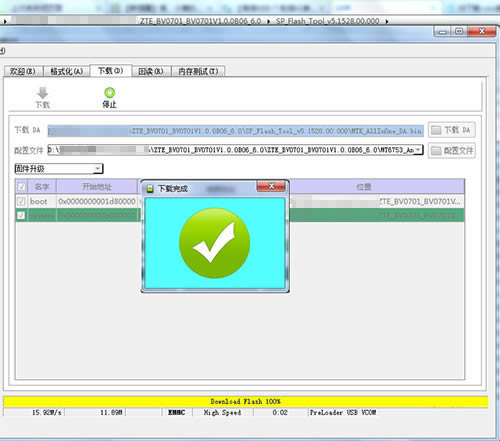Uncheck the boot partition checkbox
Screen dimensions: 500x441
21,201
